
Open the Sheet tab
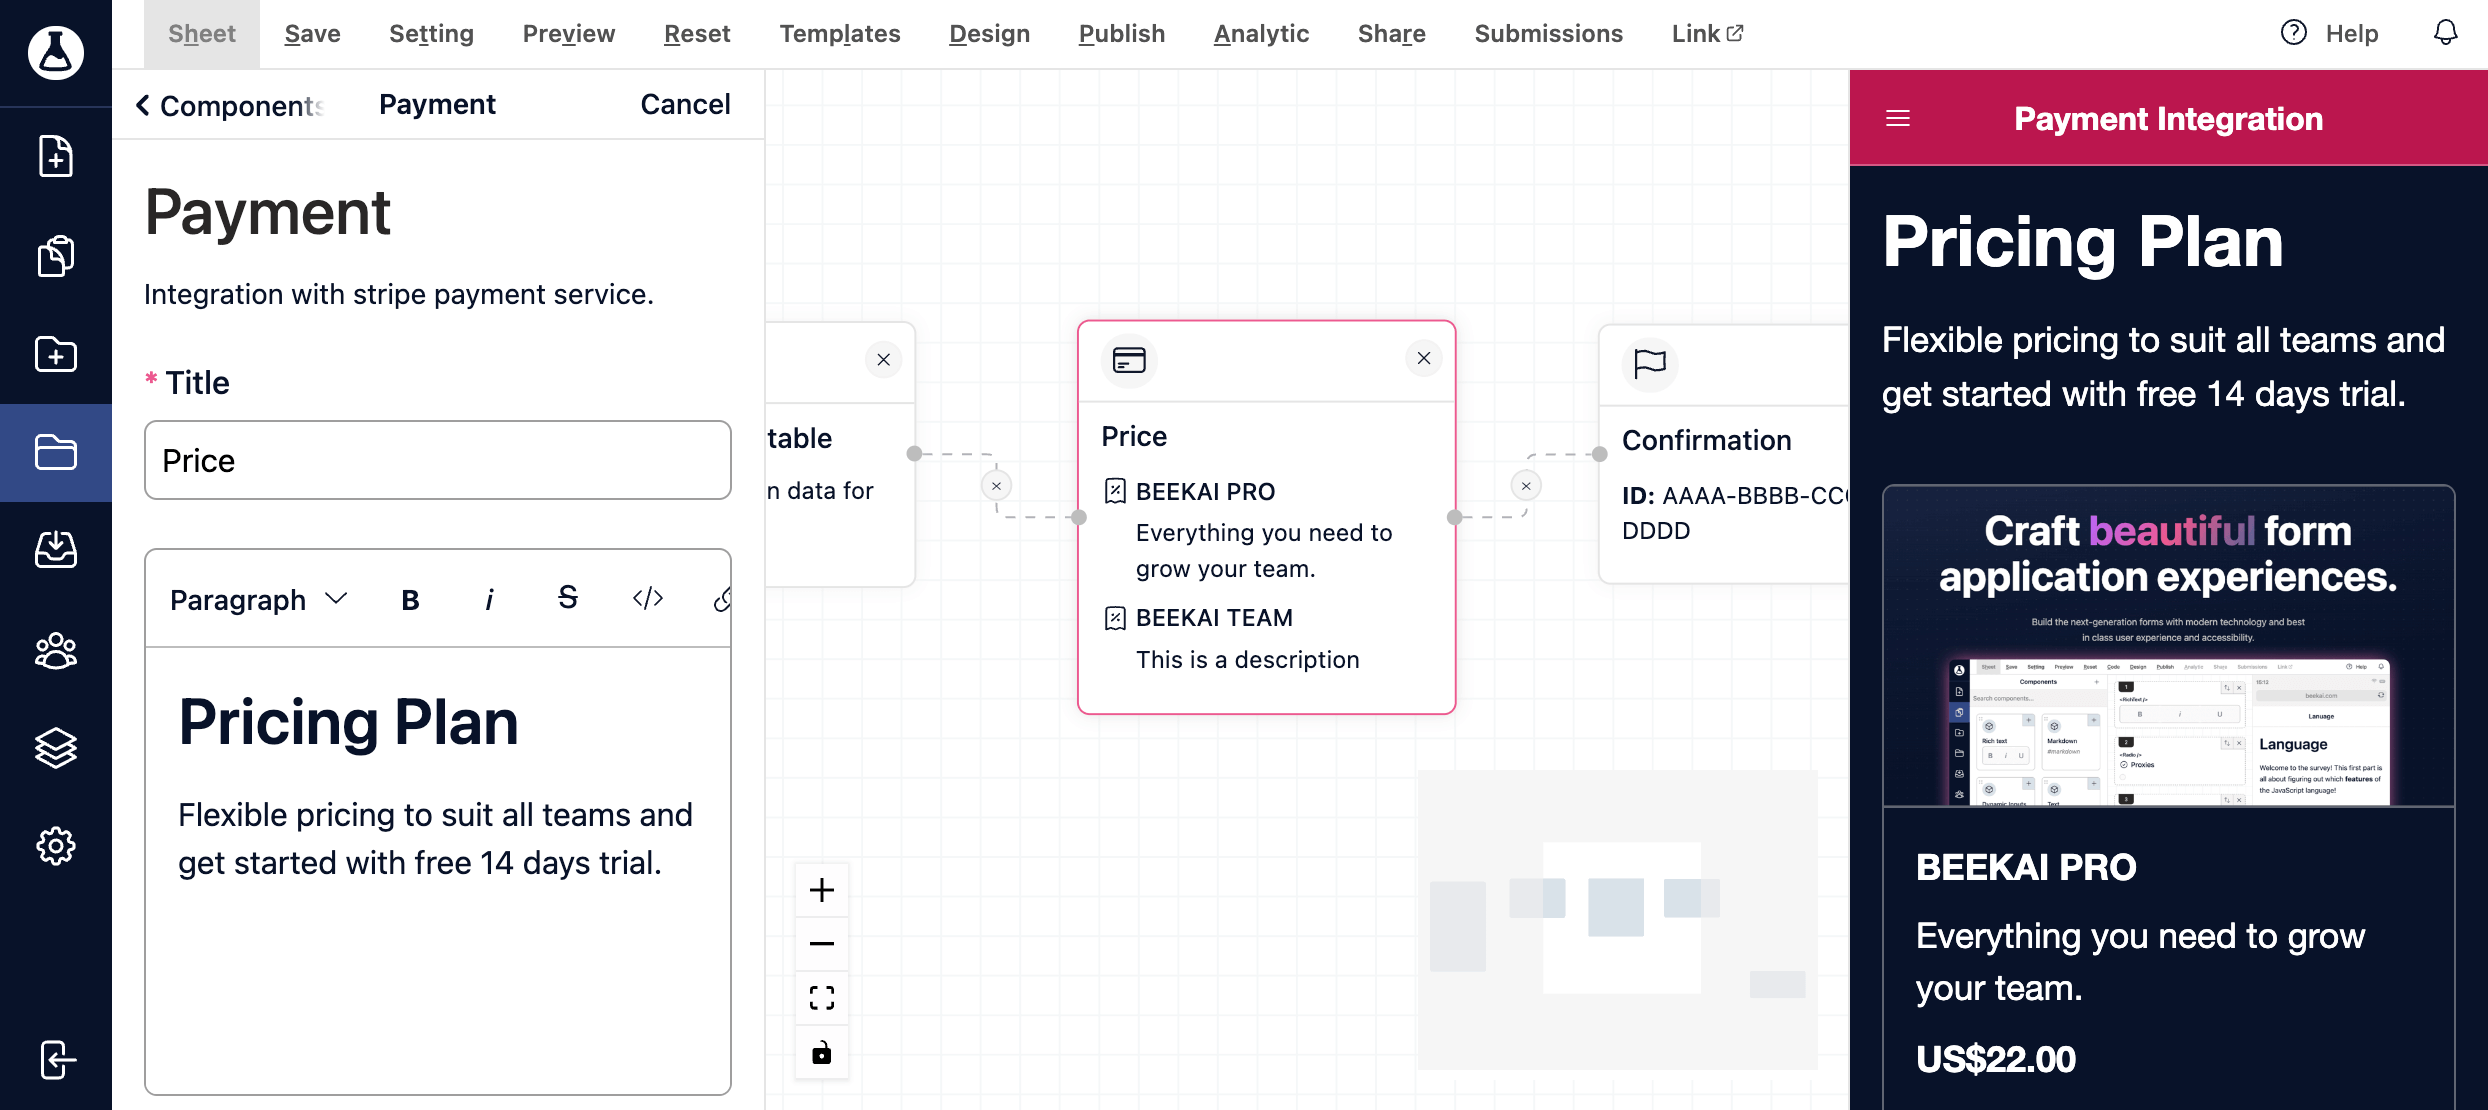coord(202,34)
